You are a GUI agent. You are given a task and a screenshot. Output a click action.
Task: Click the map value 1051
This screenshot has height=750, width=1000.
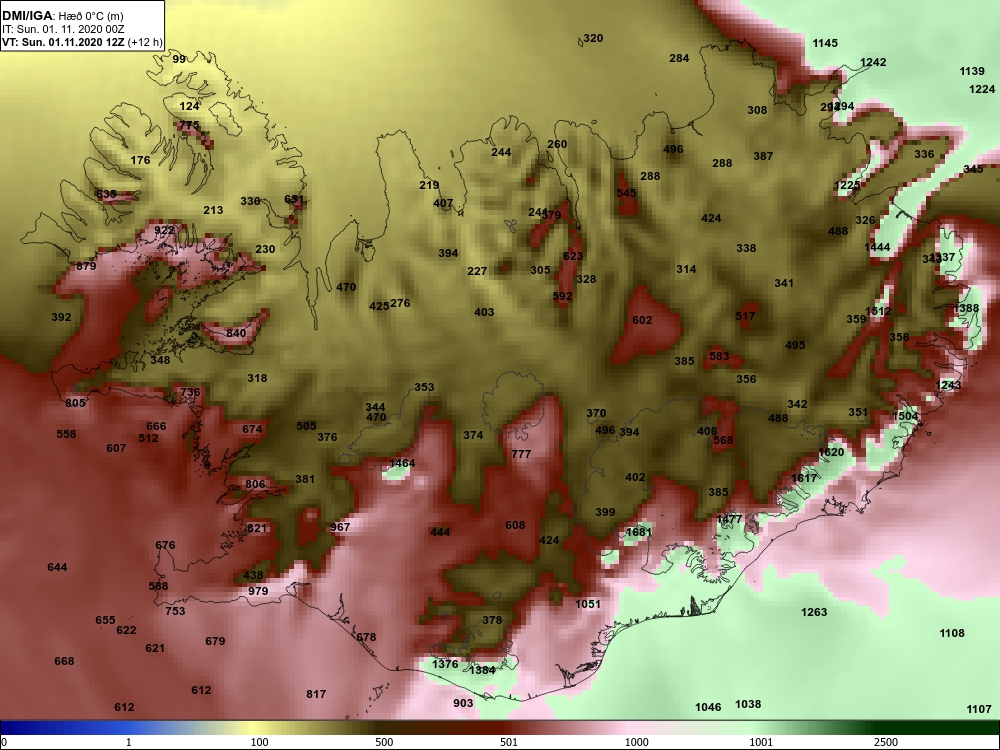[588, 604]
